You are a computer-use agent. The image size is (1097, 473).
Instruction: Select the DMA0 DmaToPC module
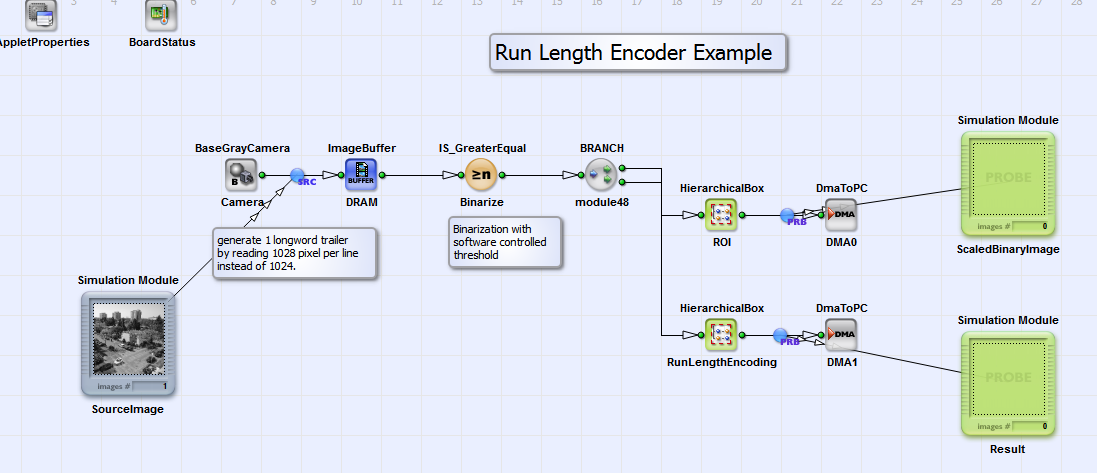click(x=841, y=215)
